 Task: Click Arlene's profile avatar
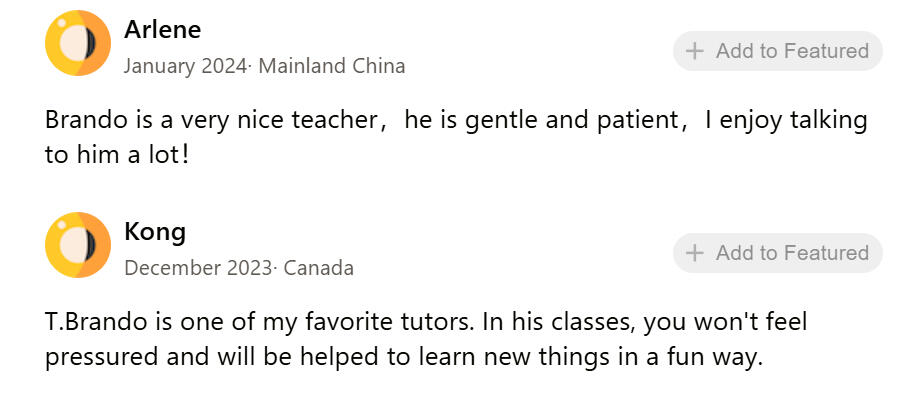tap(78, 43)
